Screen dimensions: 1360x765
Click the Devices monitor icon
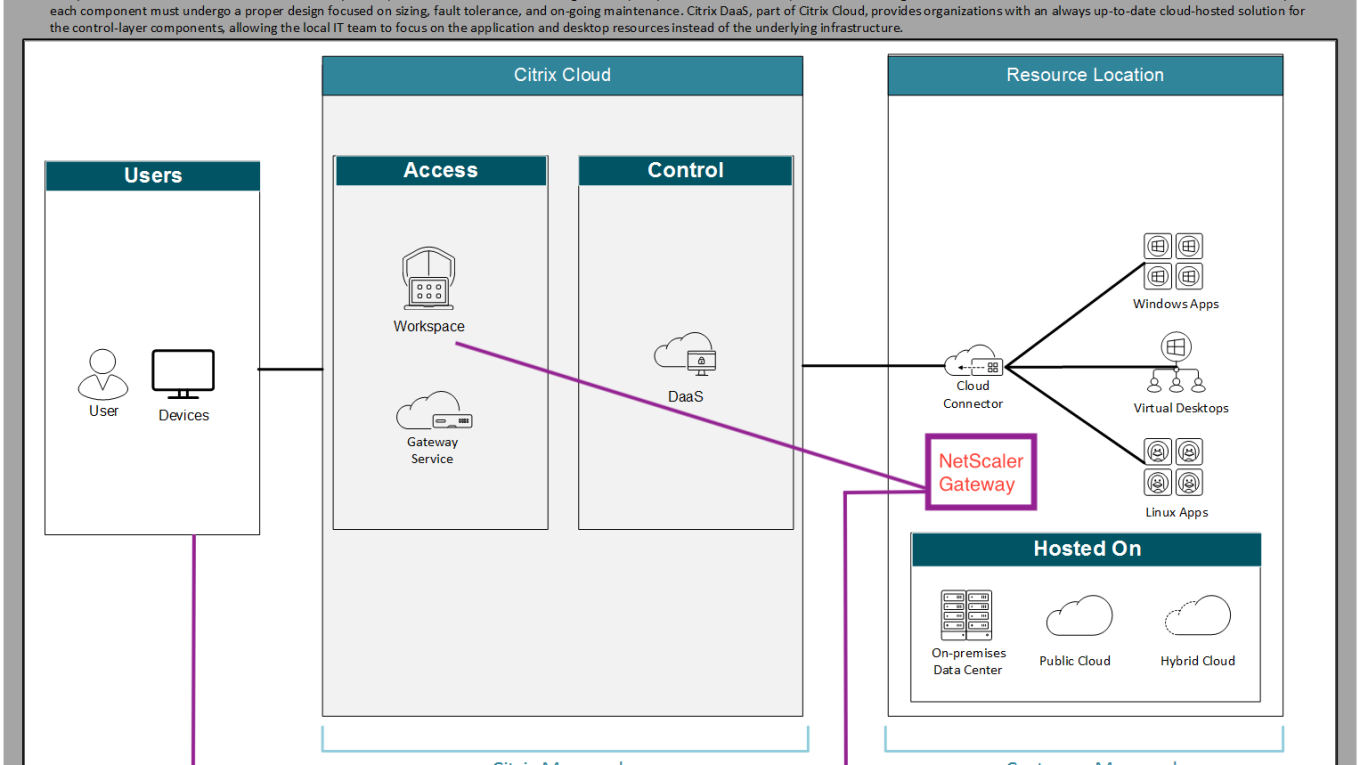[183, 375]
